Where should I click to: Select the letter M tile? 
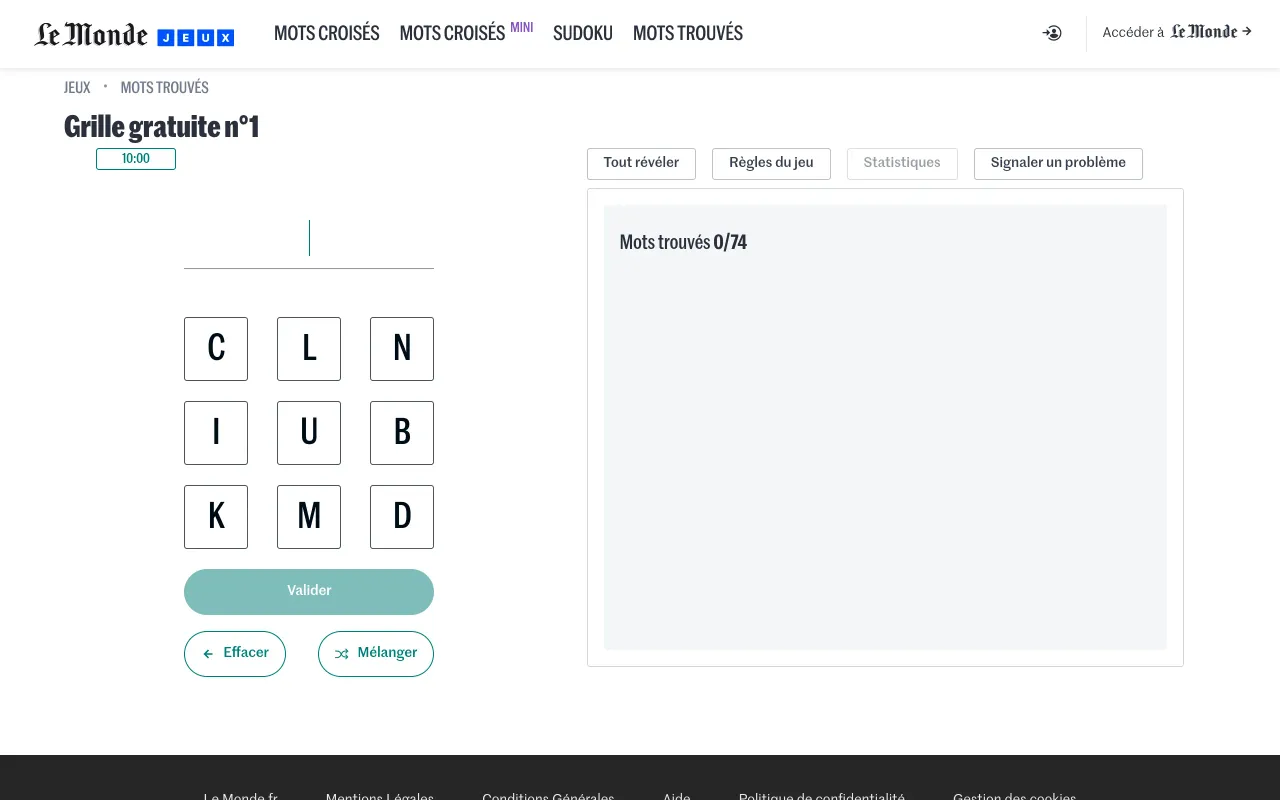coord(309,517)
